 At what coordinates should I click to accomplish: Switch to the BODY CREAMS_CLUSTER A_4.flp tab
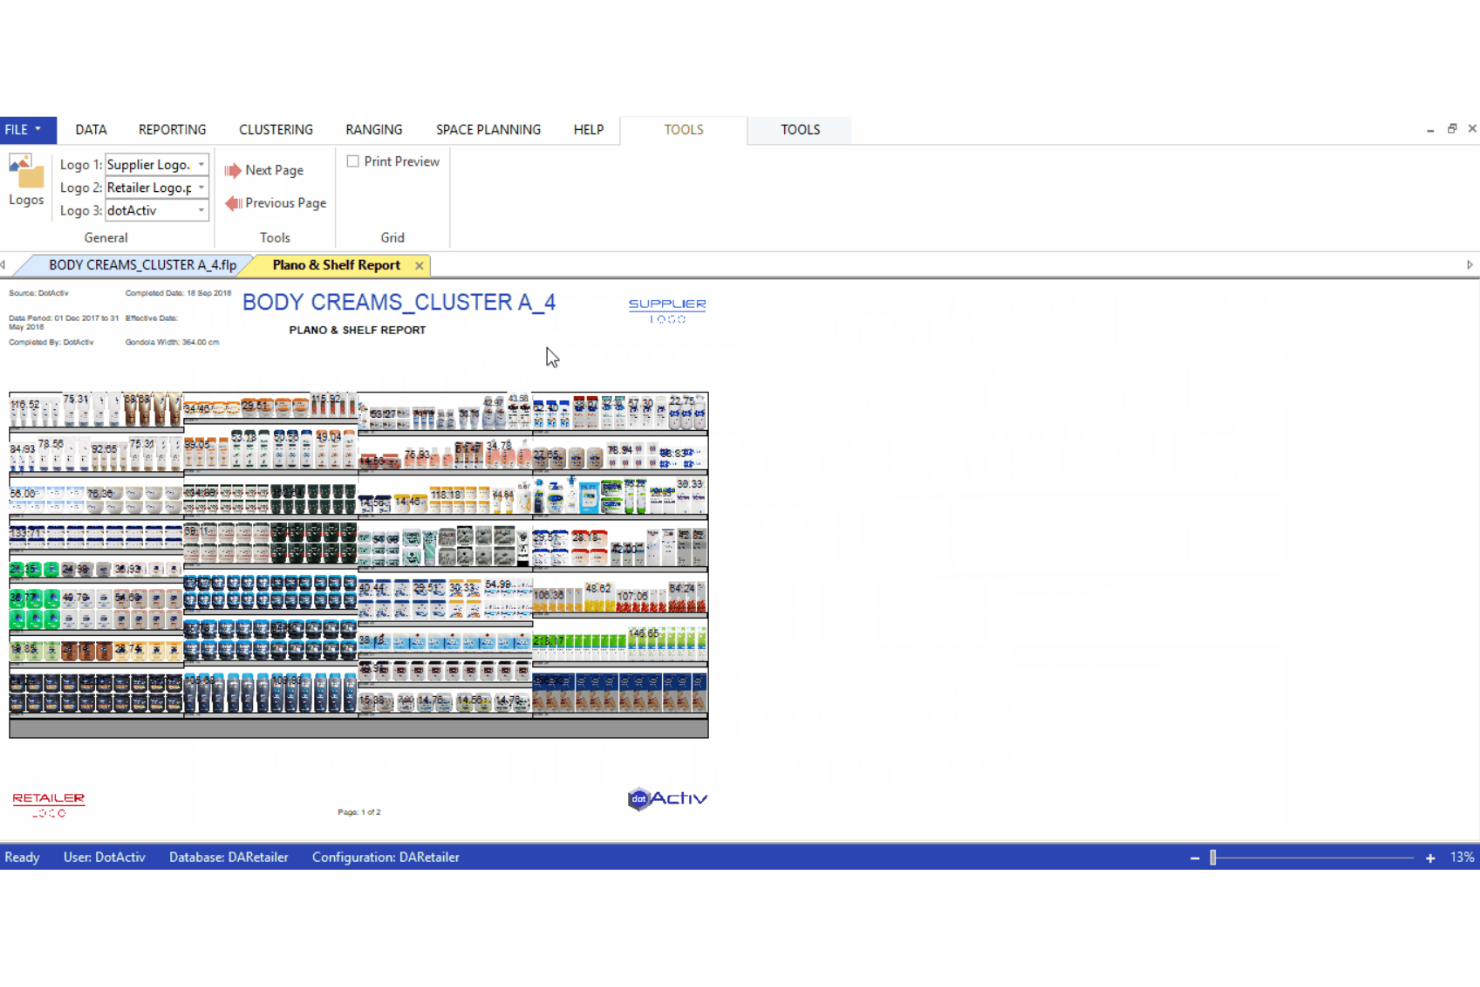click(140, 264)
